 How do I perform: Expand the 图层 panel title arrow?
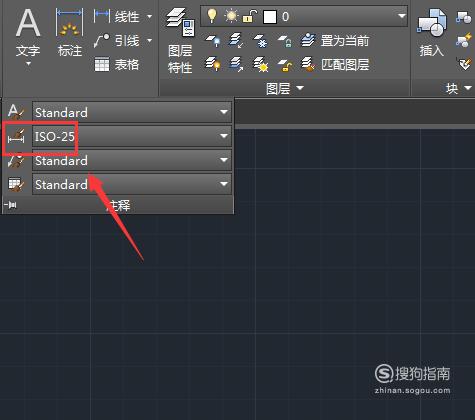300,88
